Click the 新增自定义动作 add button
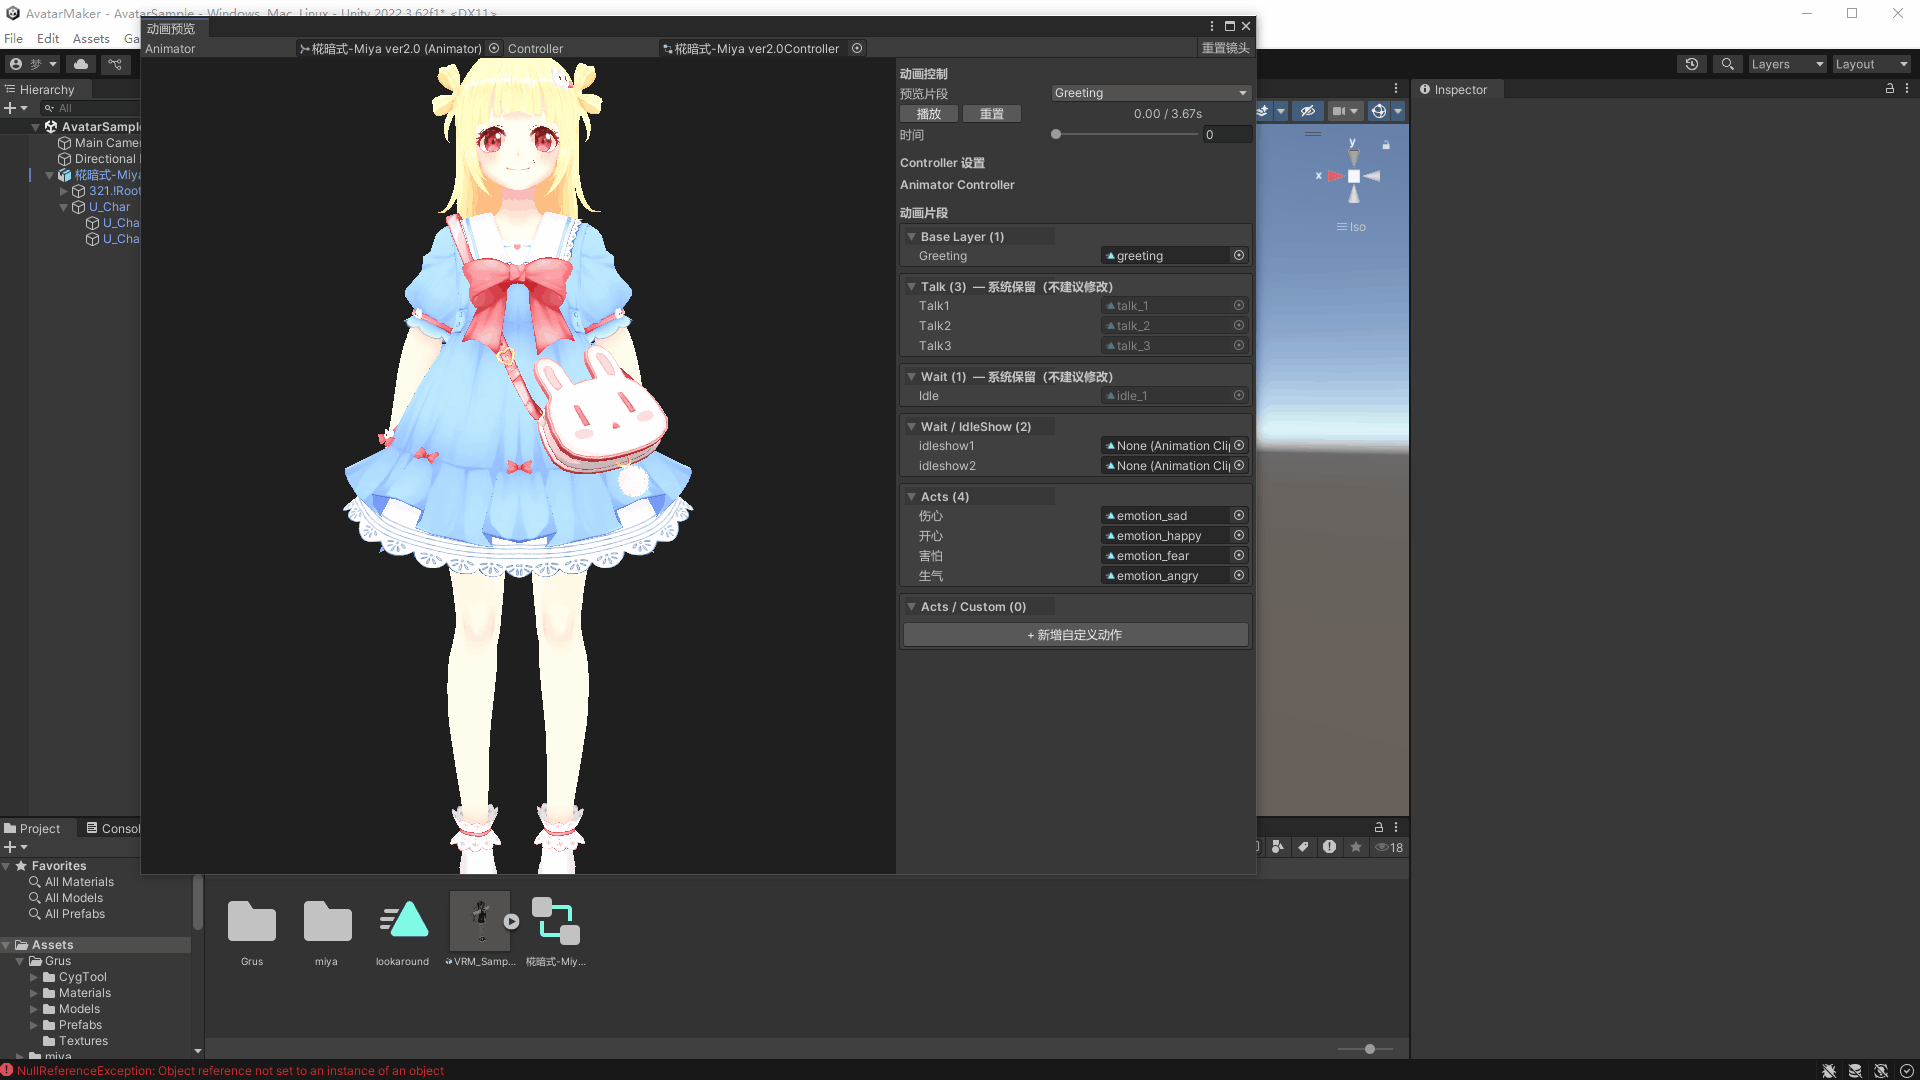Image resolution: width=1920 pixels, height=1080 pixels. click(x=1075, y=635)
